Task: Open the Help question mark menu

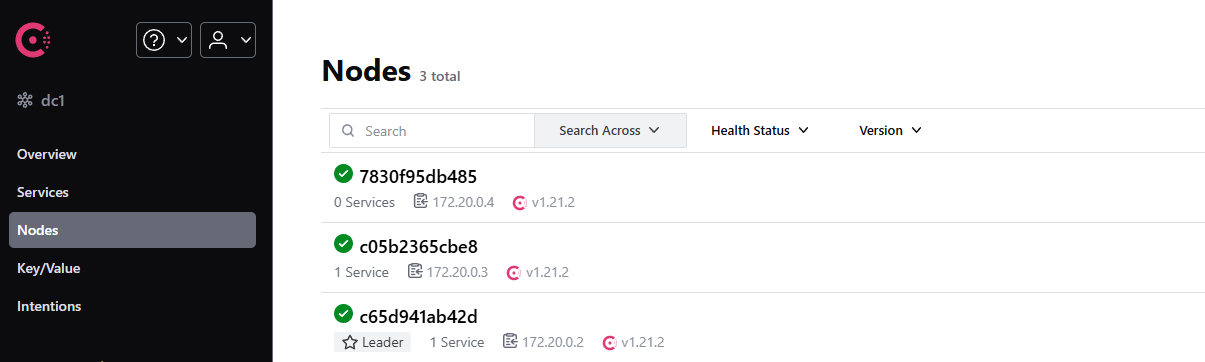Action: coord(164,40)
